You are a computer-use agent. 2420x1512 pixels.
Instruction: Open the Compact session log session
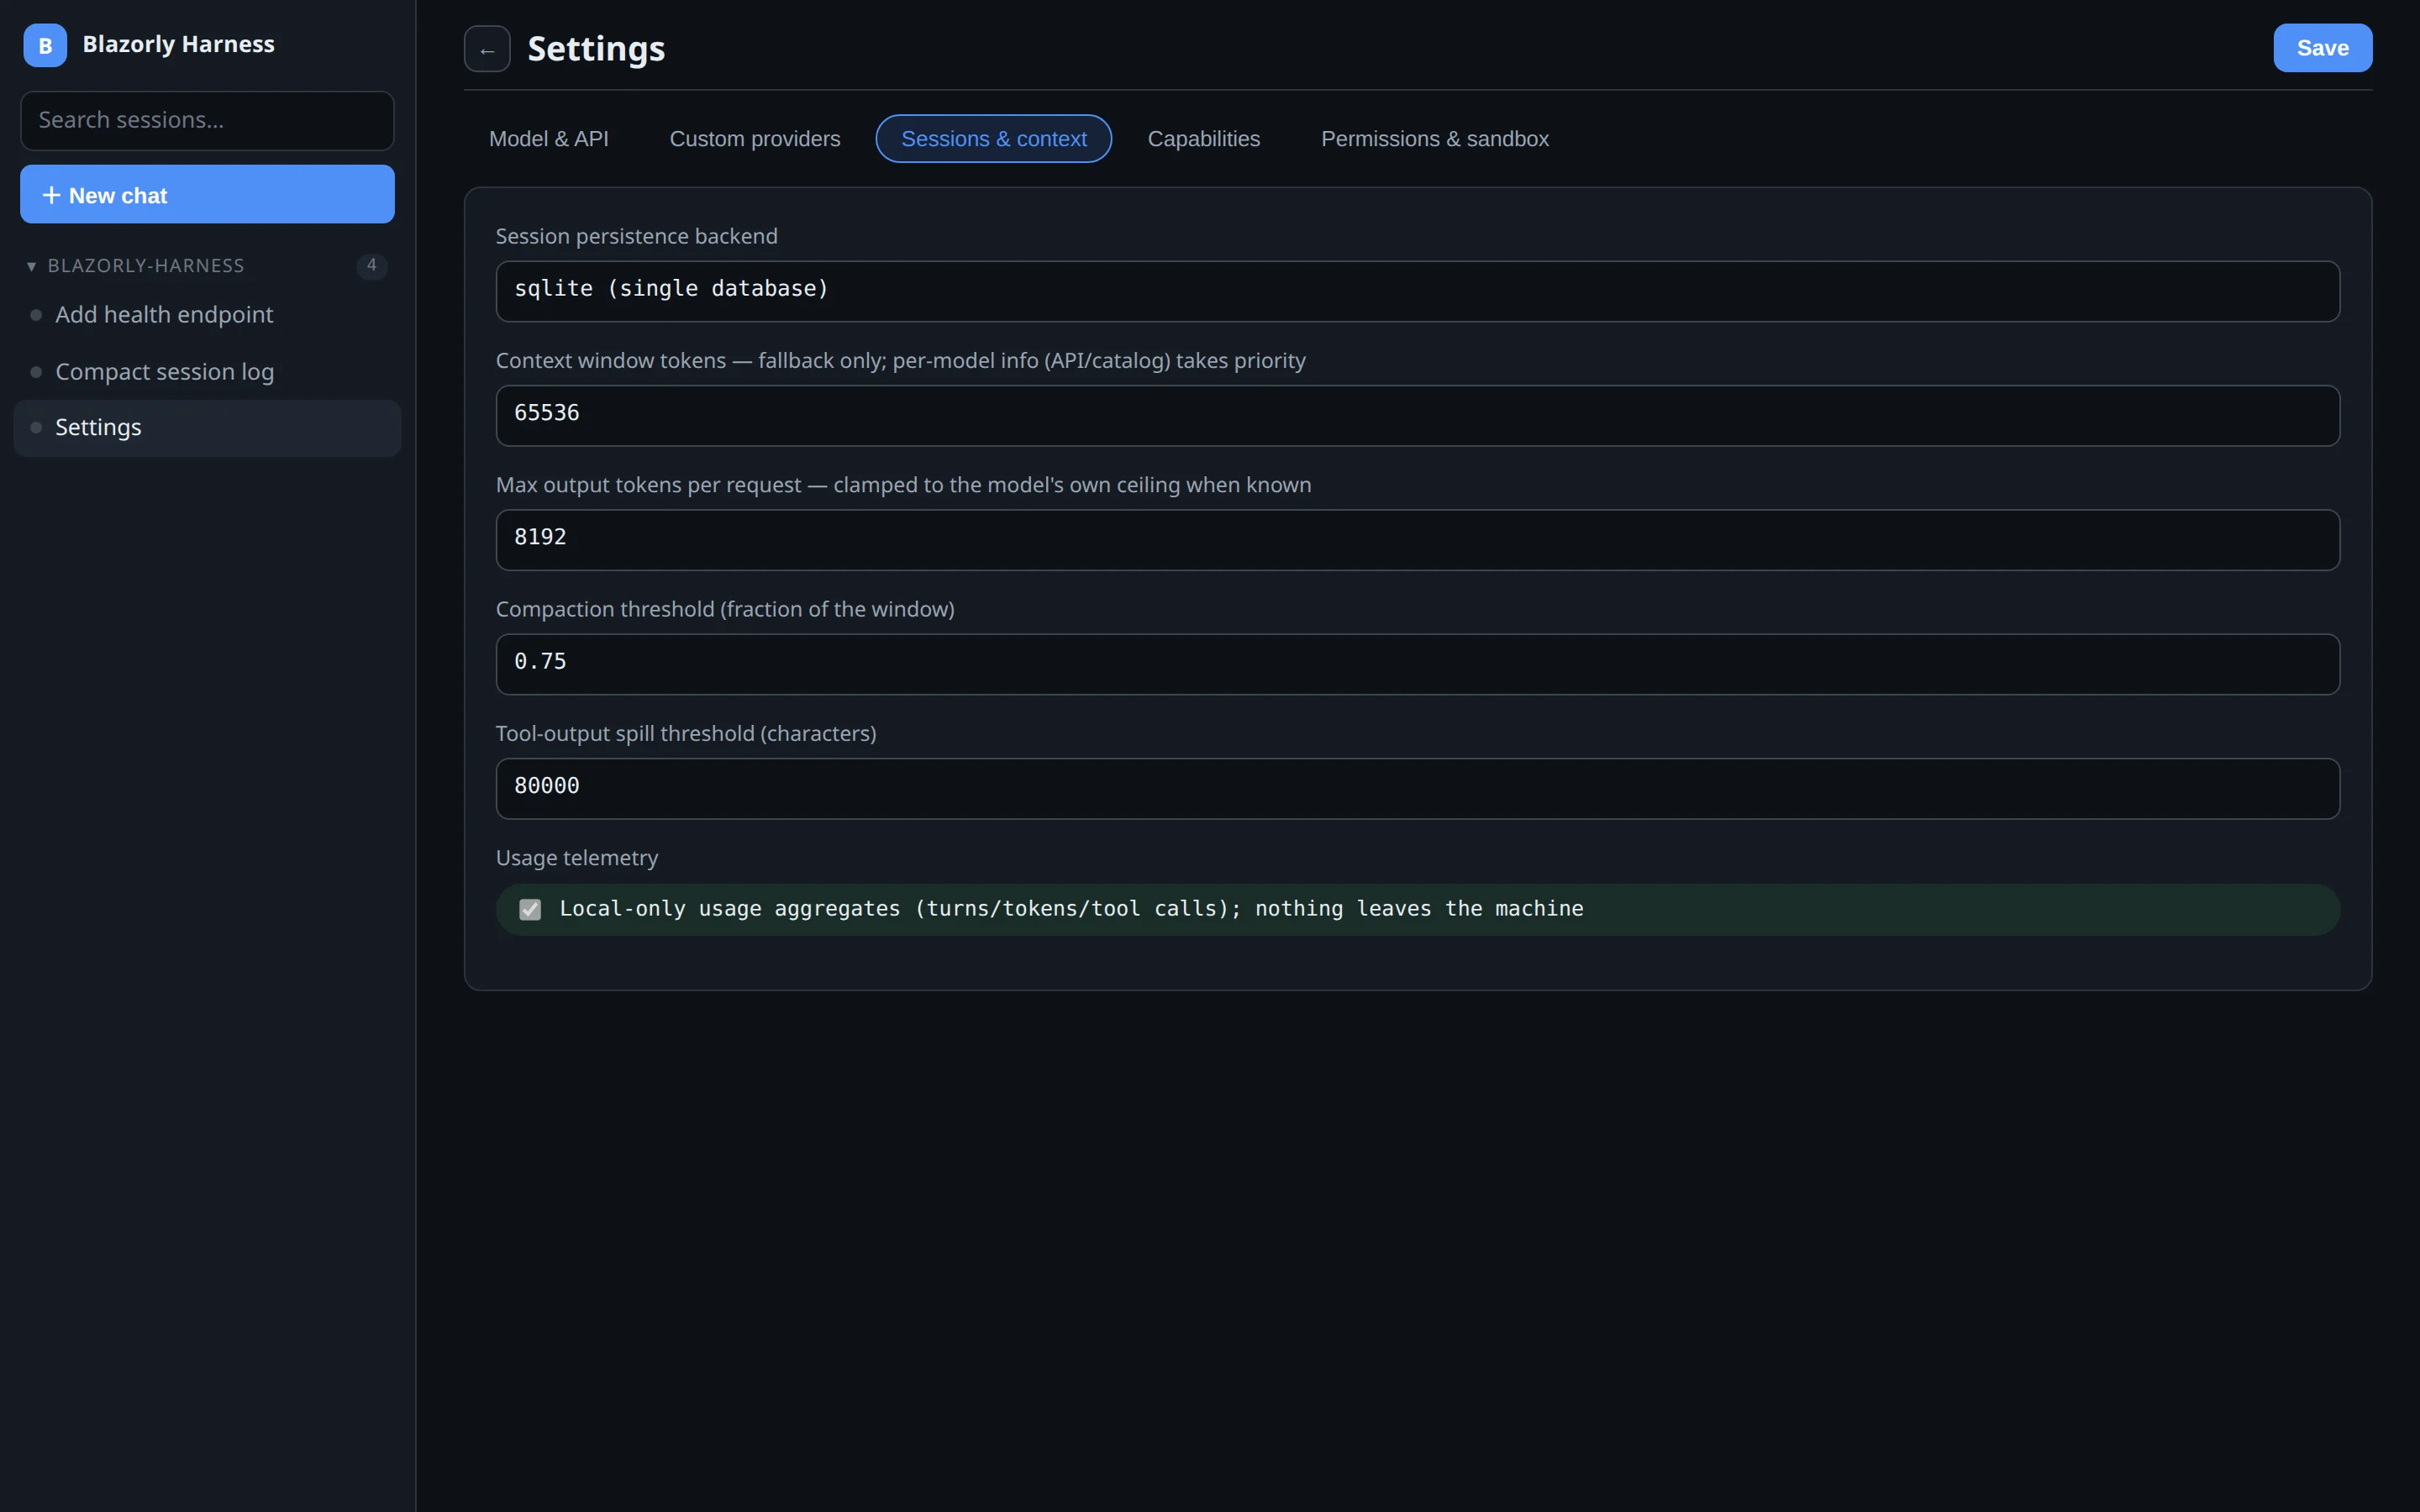pyautogui.click(x=207, y=372)
